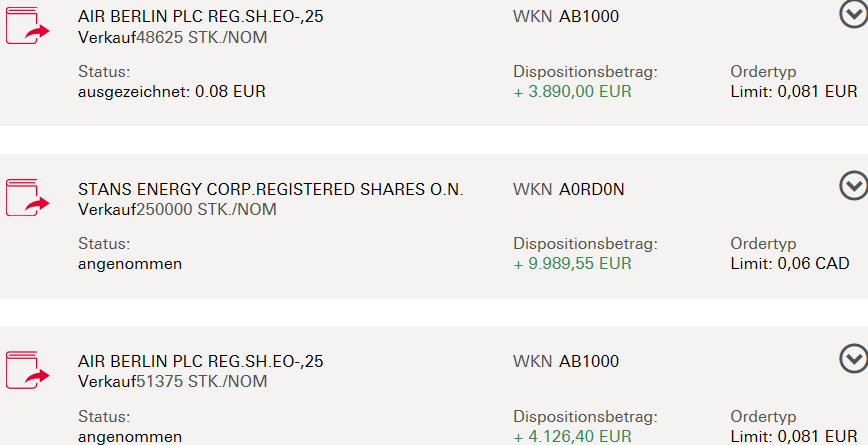The height and width of the screenshot is (445, 868).
Task: Click the sell icon of the 51375-share Air Berlin order
Action: point(28,370)
